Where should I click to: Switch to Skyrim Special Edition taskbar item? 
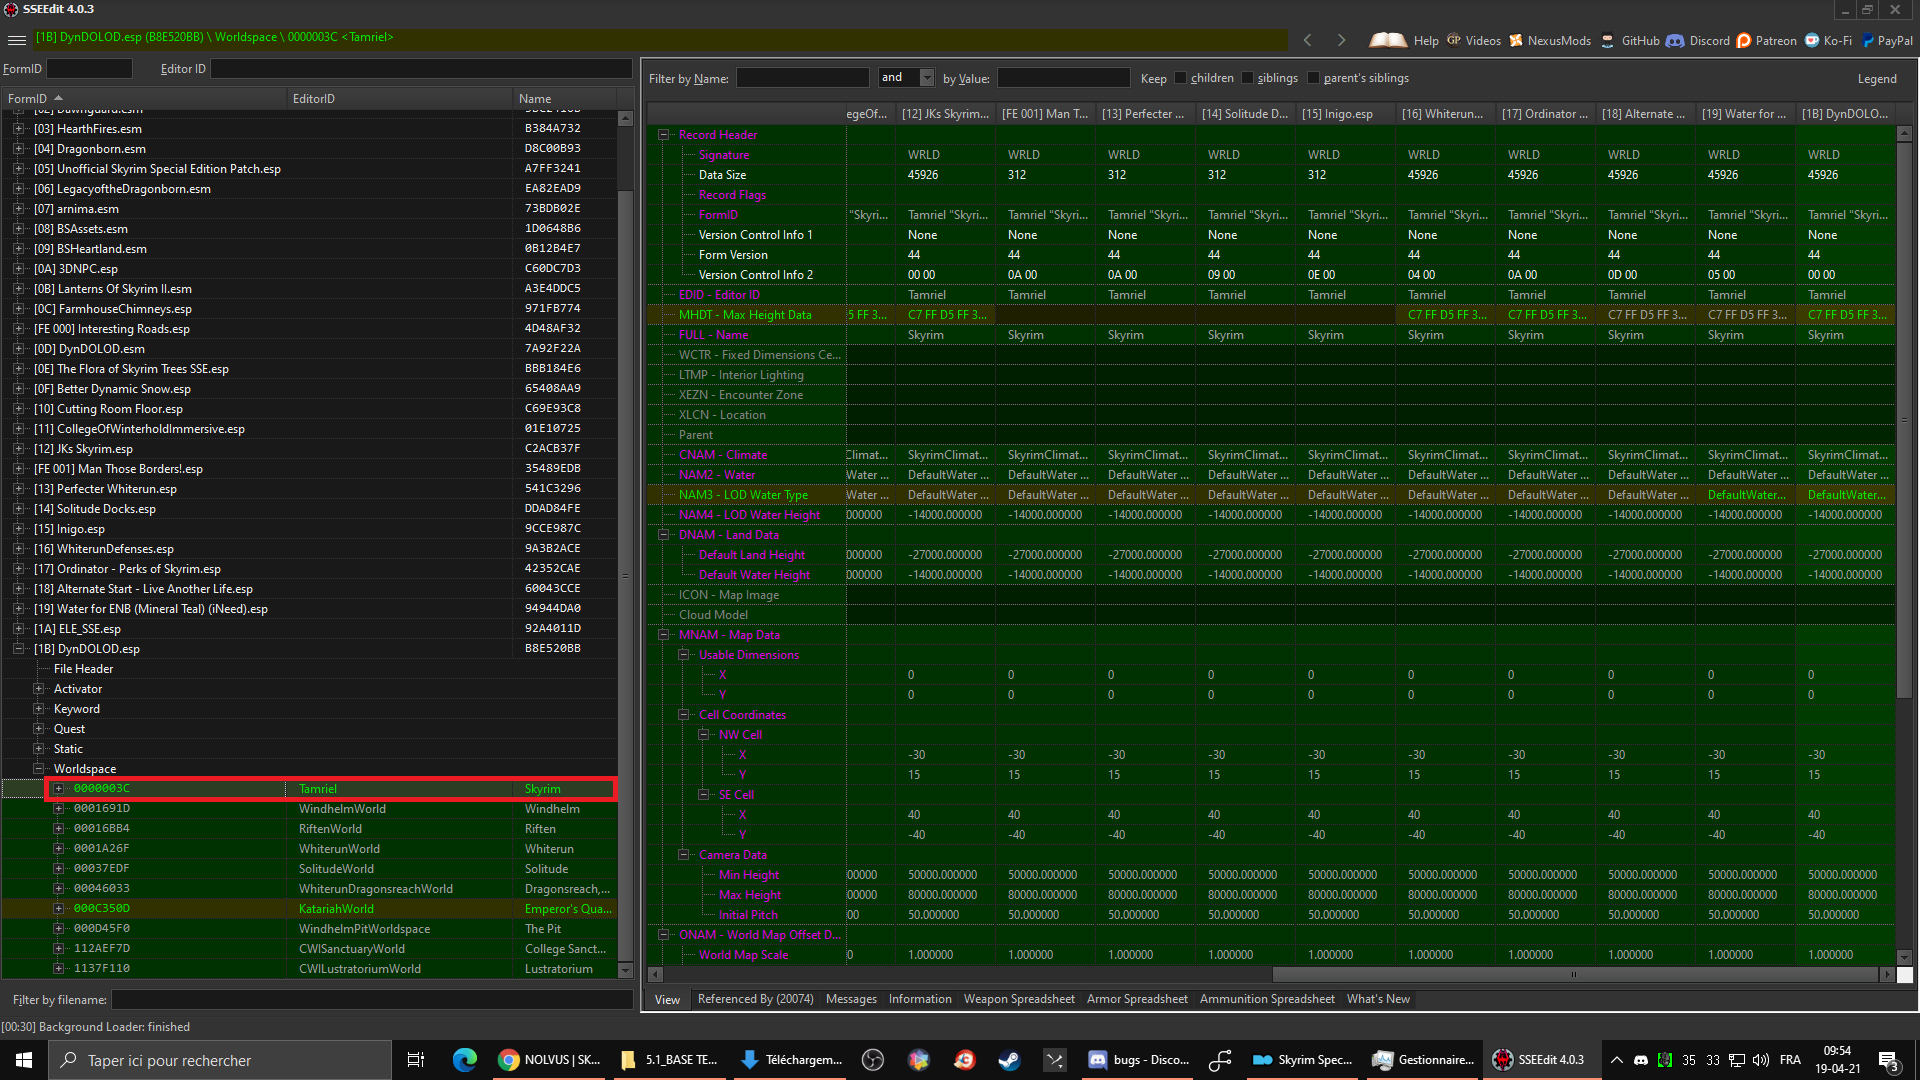pos(1303,1060)
